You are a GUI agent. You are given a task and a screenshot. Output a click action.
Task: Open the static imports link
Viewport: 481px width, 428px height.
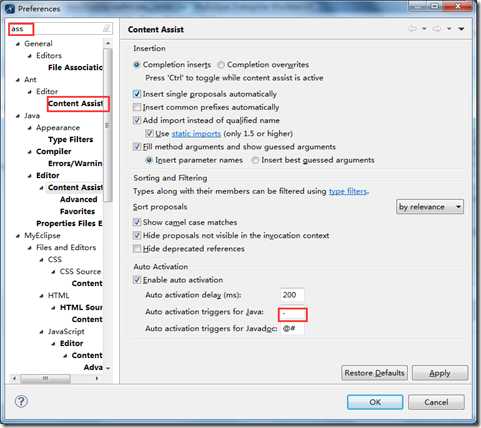click(196, 134)
